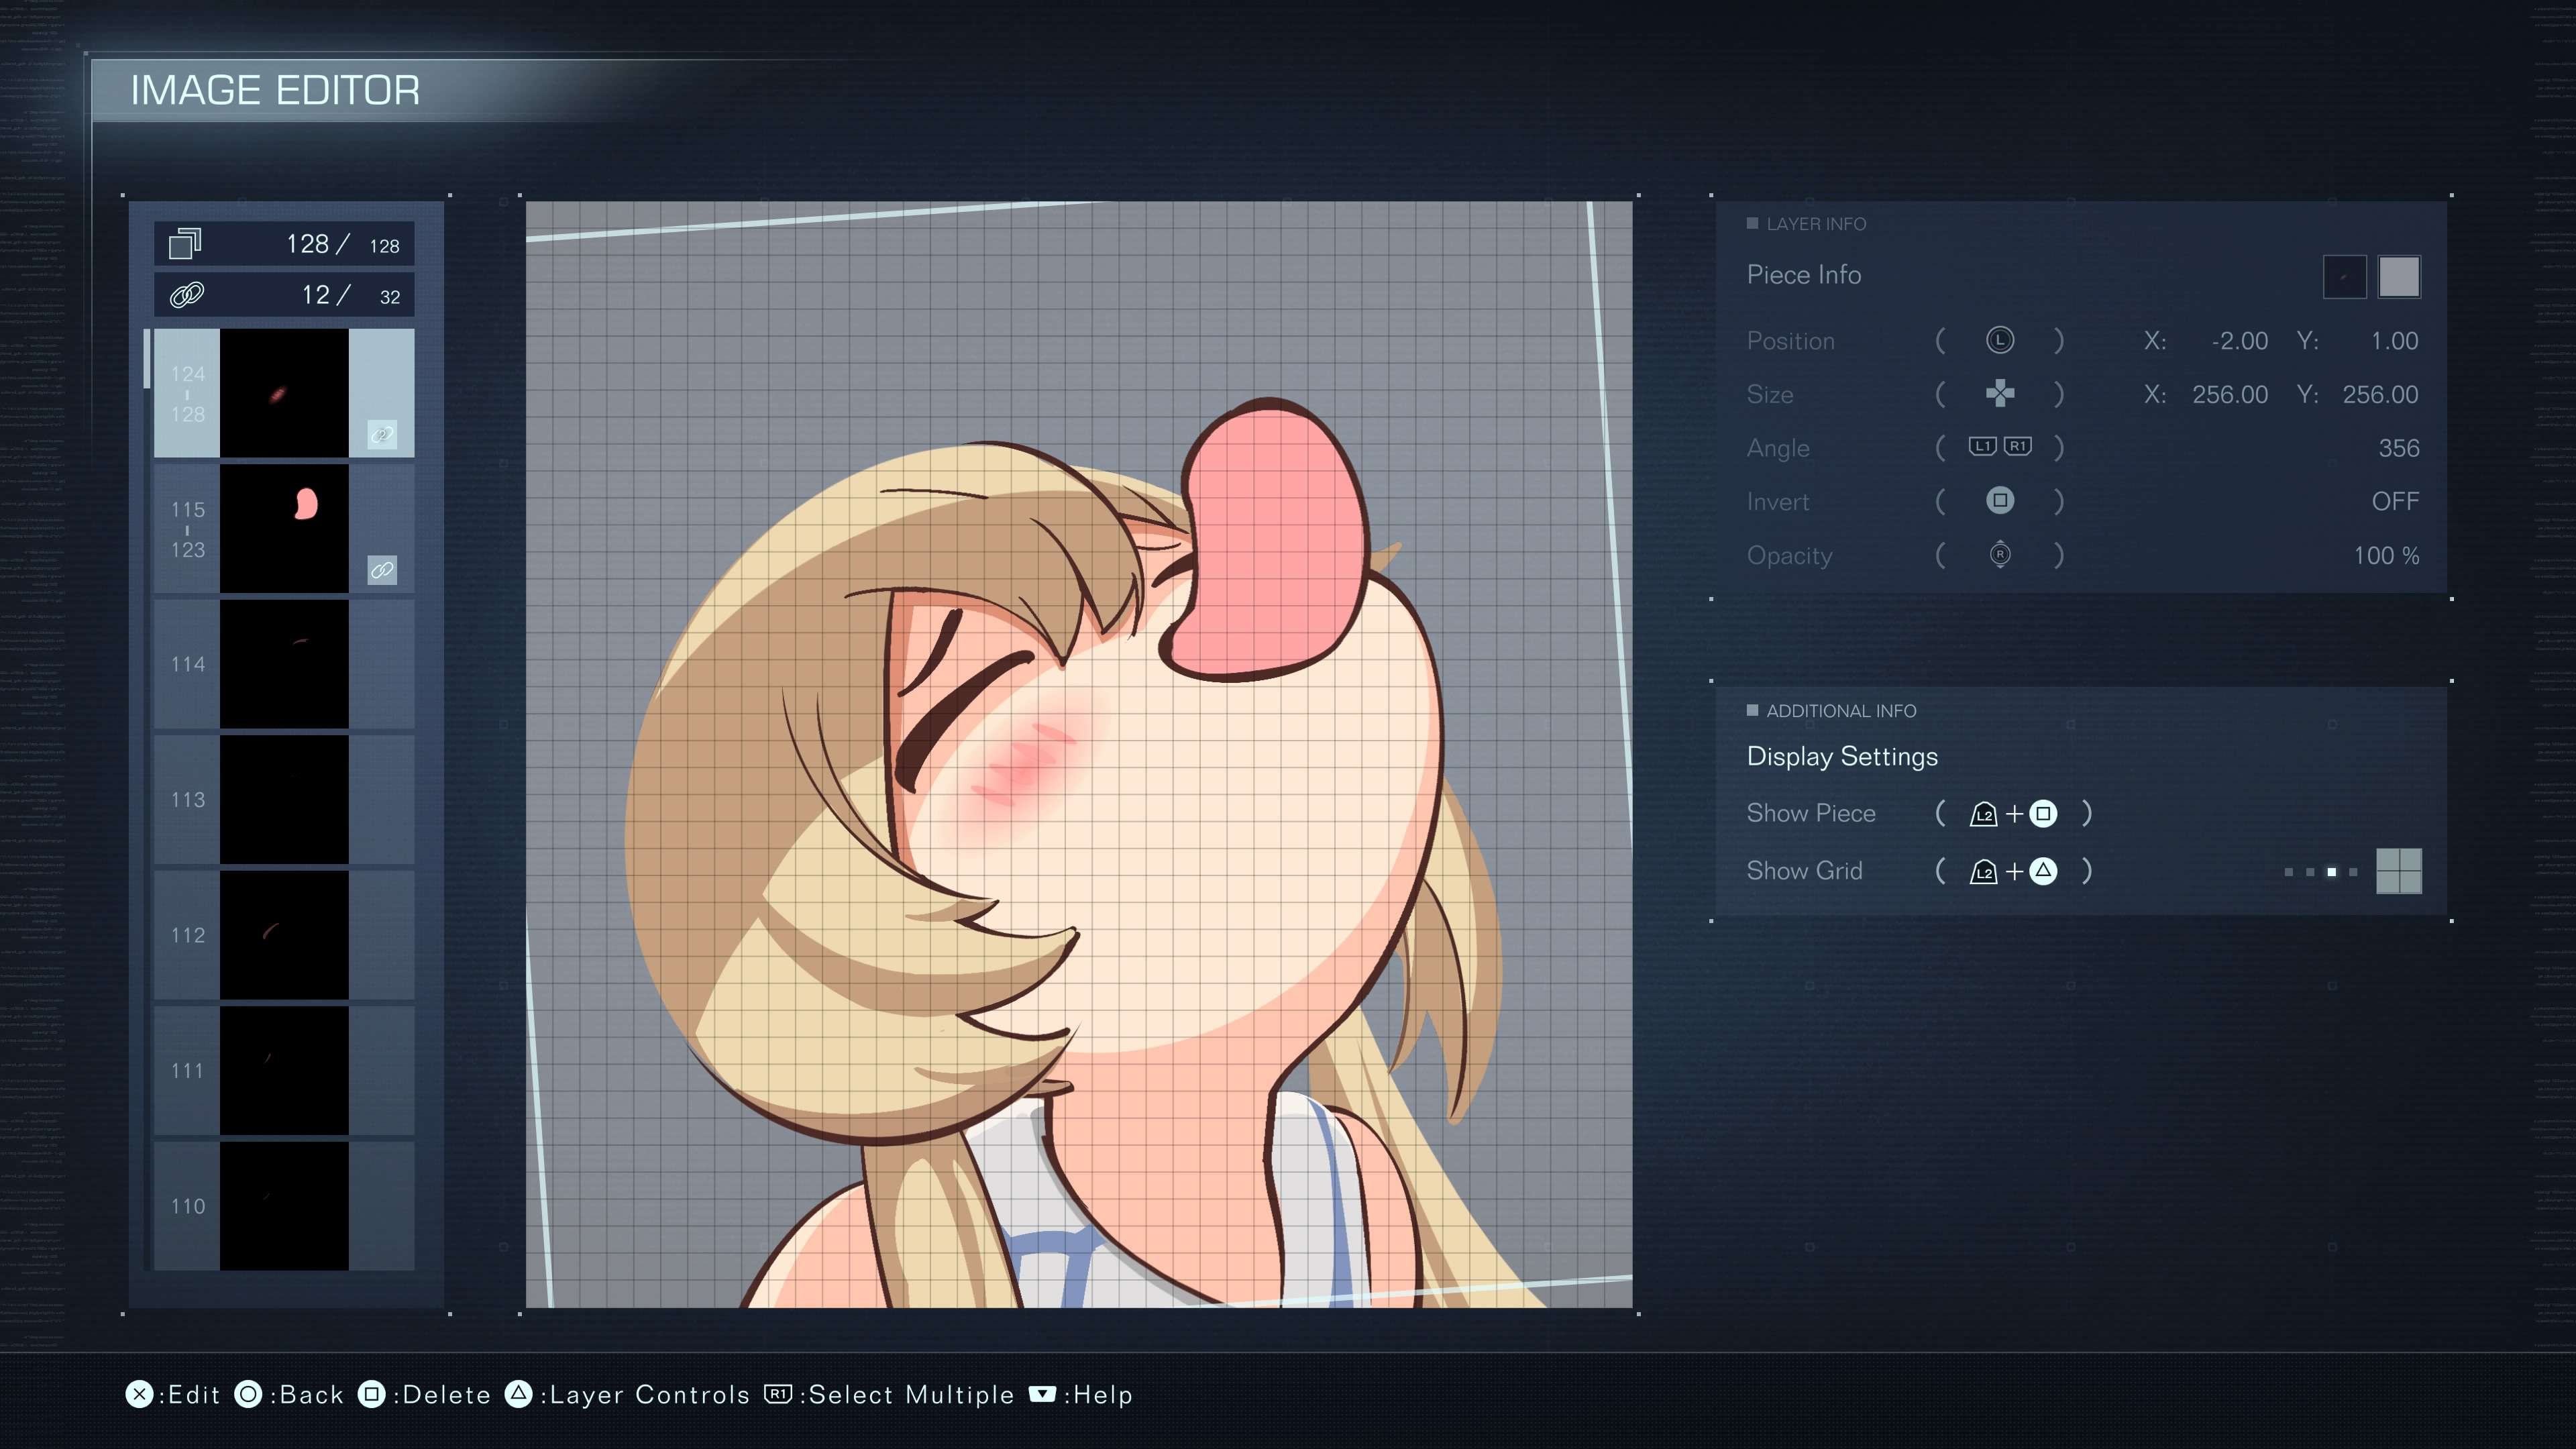Click the circle button Back icon

248,1394
